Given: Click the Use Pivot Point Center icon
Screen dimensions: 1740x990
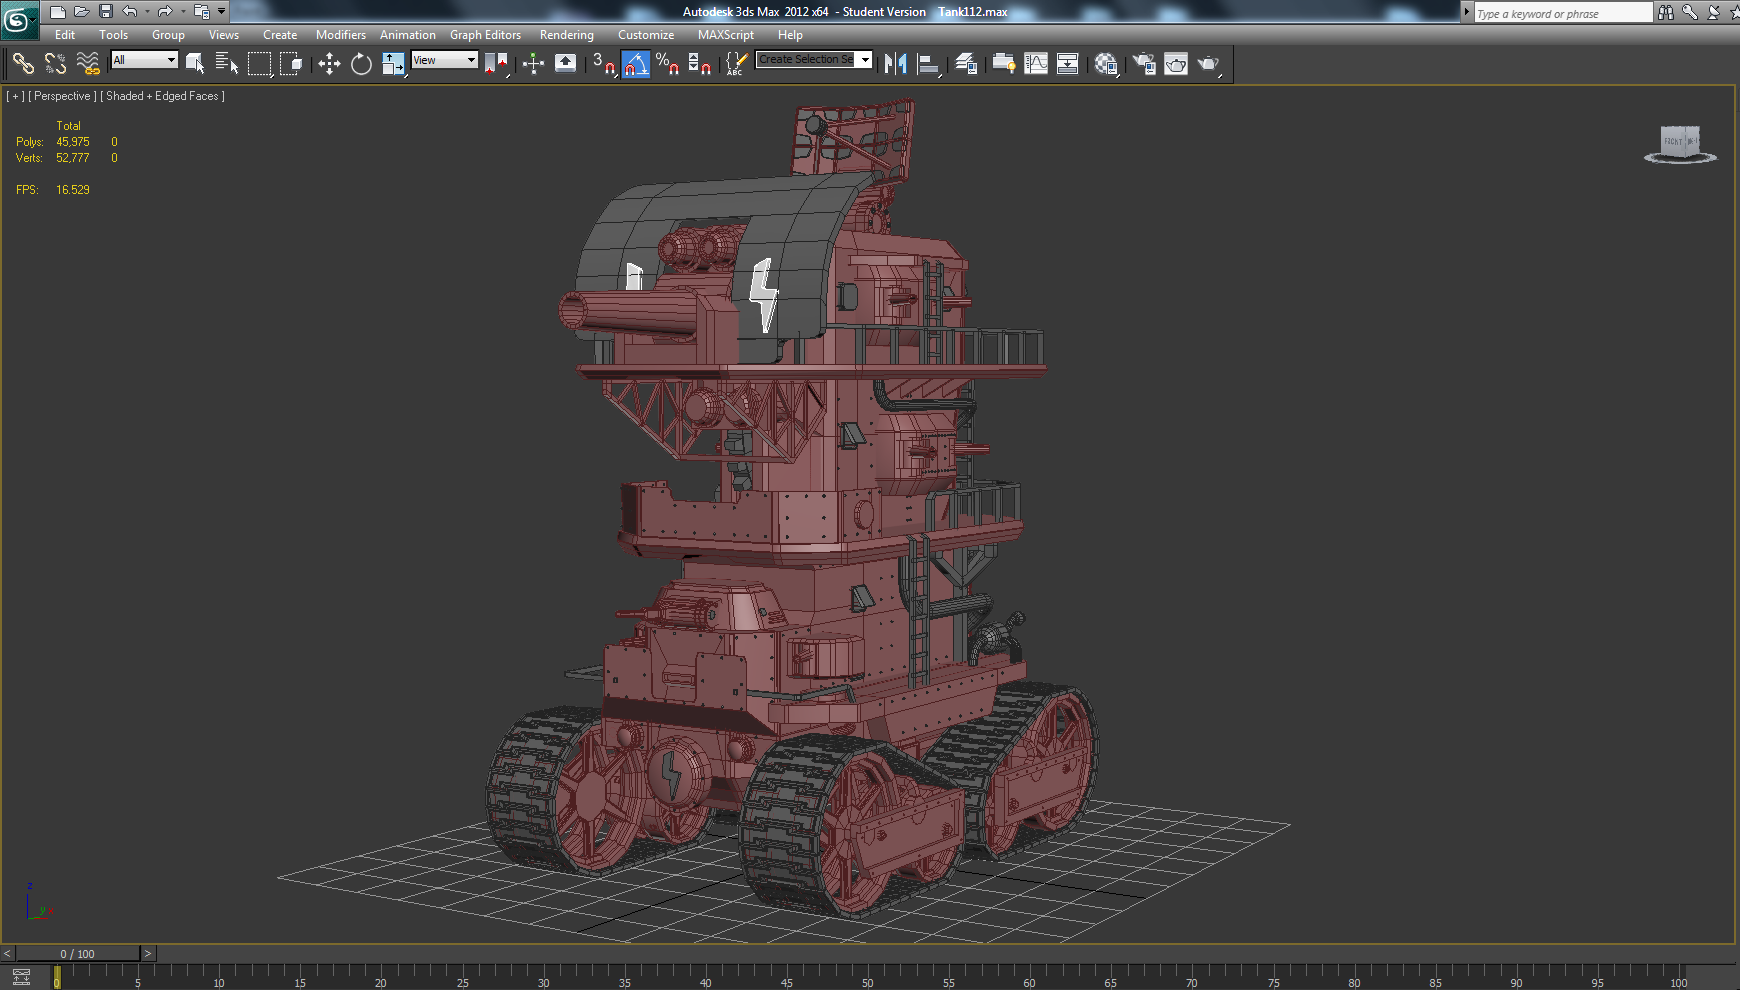Looking at the screenshot, I should point(496,64).
